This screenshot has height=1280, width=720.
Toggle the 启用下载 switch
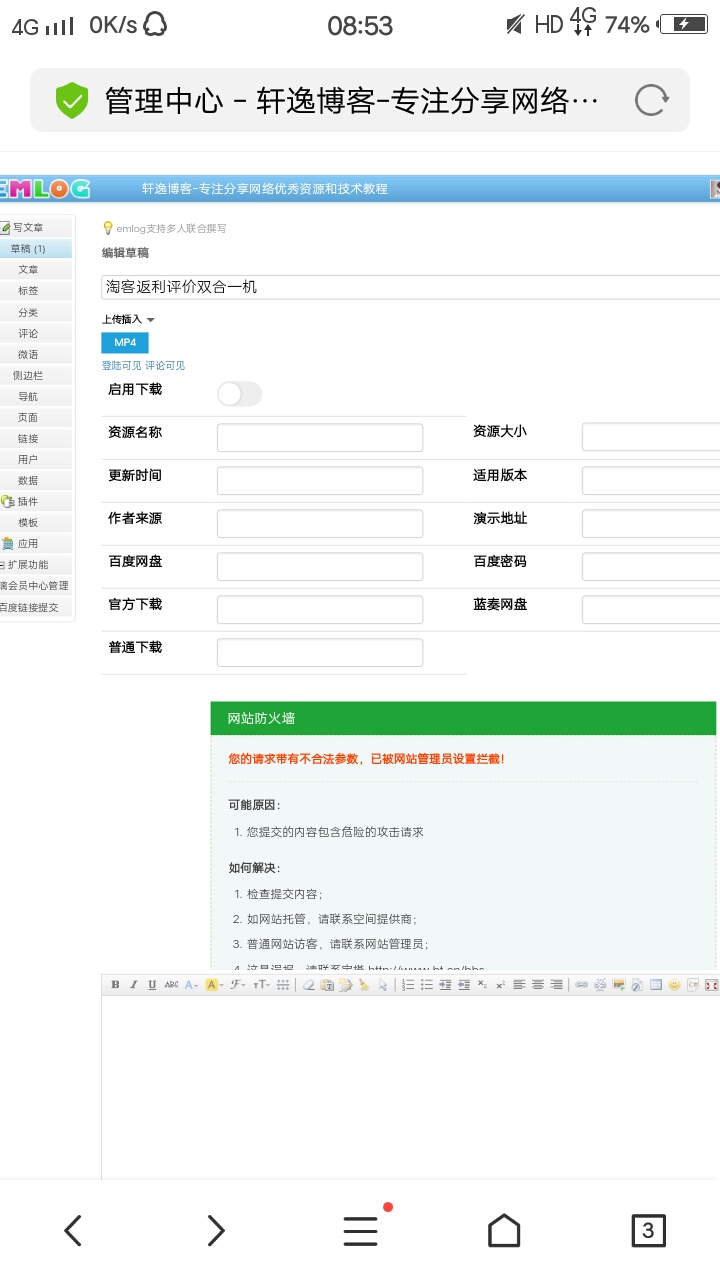coord(239,394)
